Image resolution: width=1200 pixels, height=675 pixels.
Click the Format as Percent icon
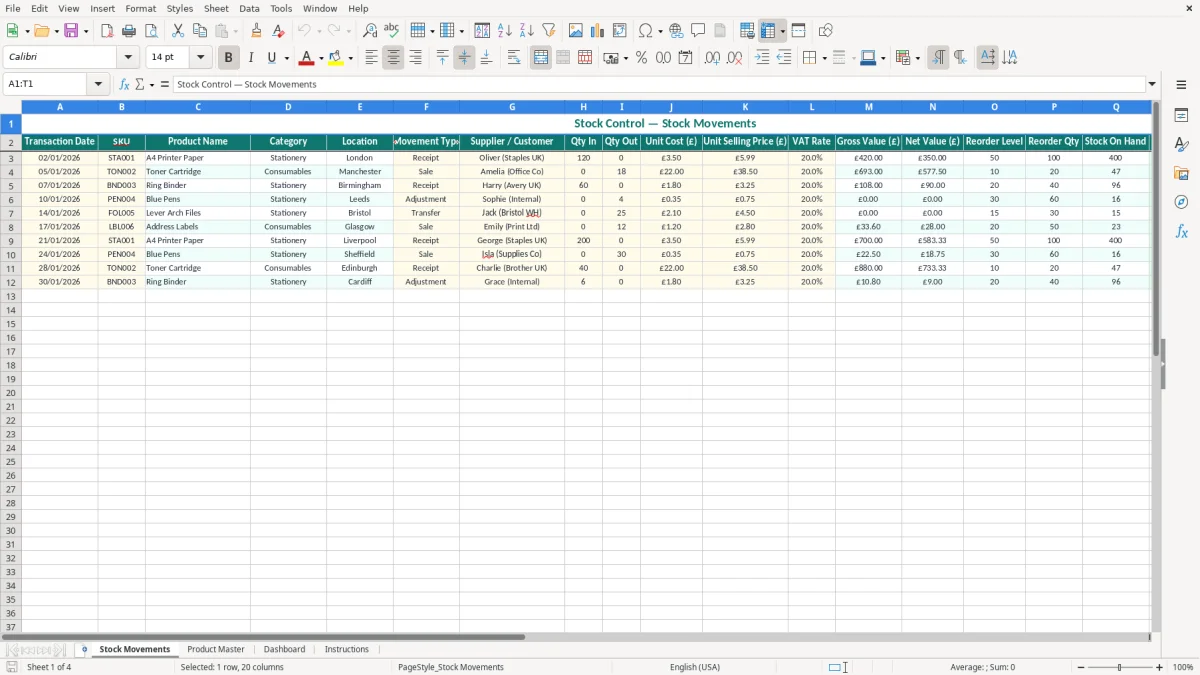(x=641, y=58)
